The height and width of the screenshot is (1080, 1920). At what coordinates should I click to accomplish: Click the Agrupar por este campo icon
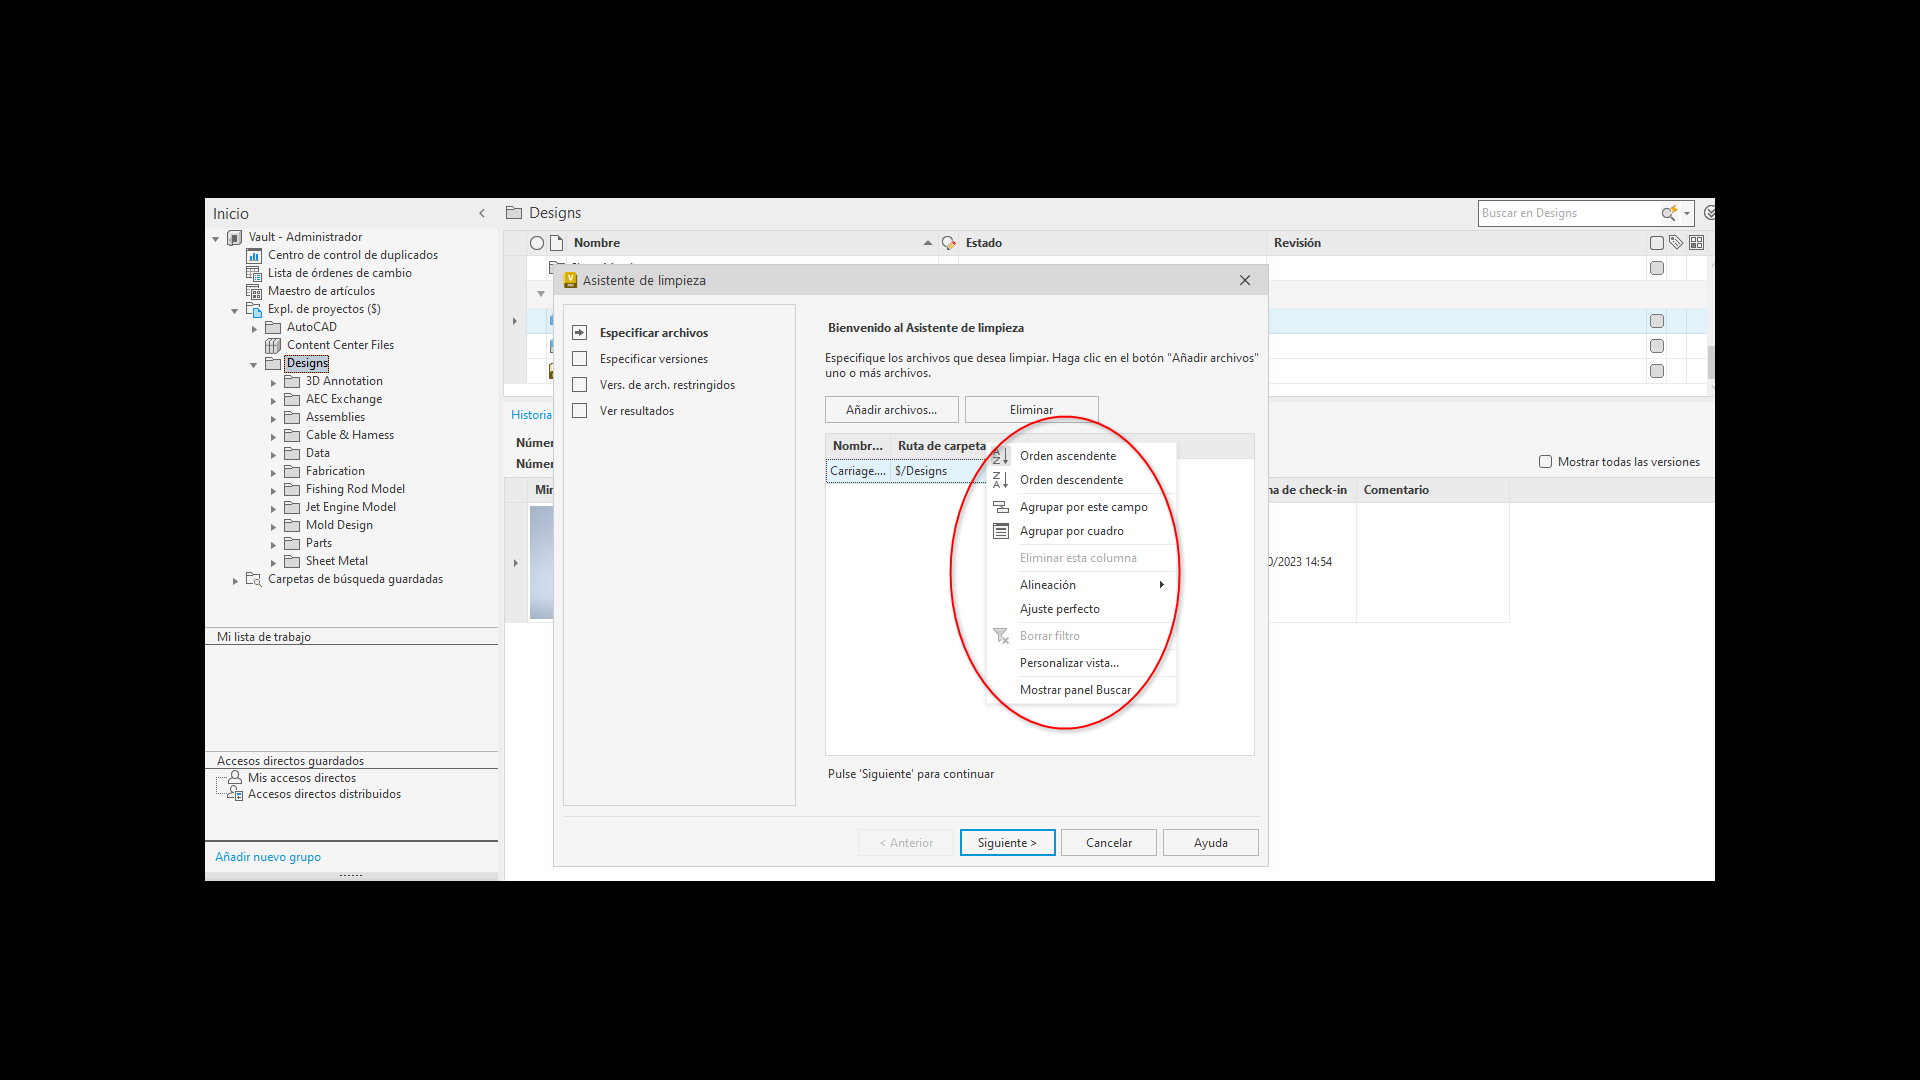pyautogui.click(x=1000, y=507)
